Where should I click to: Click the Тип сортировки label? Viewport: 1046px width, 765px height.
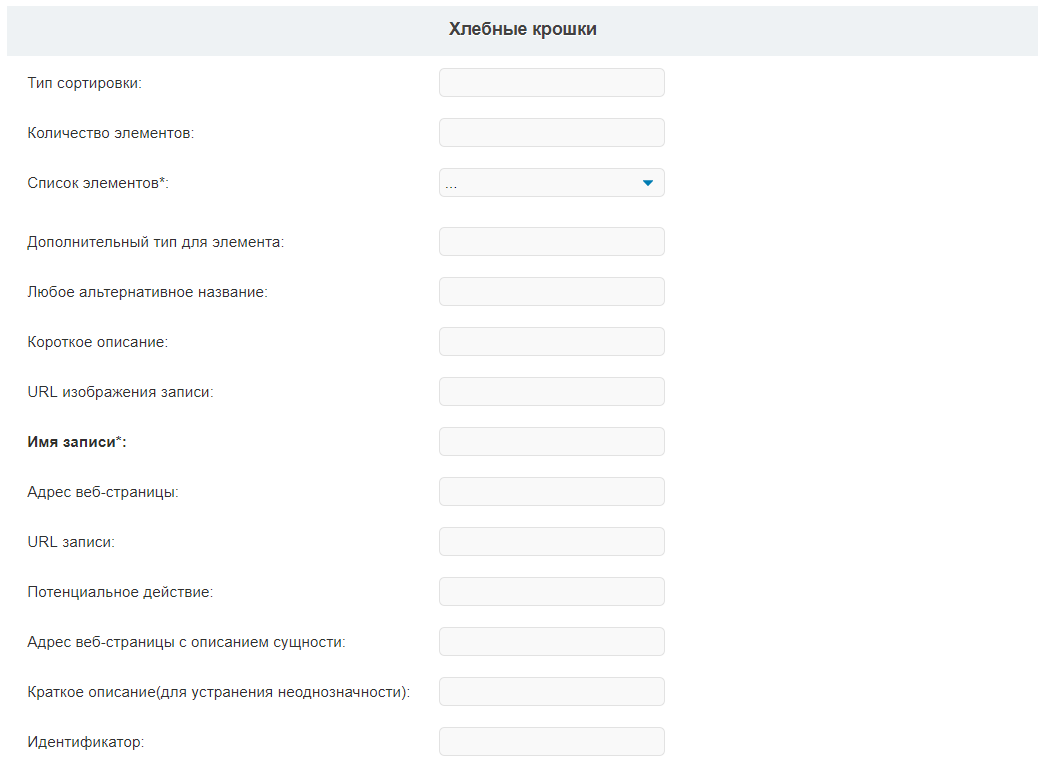(85, 83)
